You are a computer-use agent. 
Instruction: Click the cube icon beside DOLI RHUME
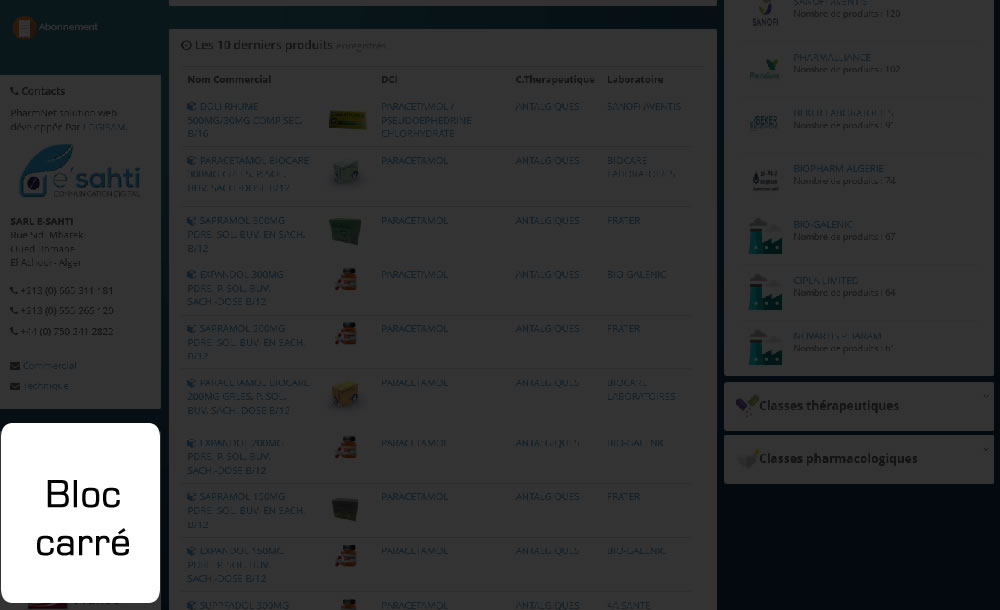pos(191,107)
